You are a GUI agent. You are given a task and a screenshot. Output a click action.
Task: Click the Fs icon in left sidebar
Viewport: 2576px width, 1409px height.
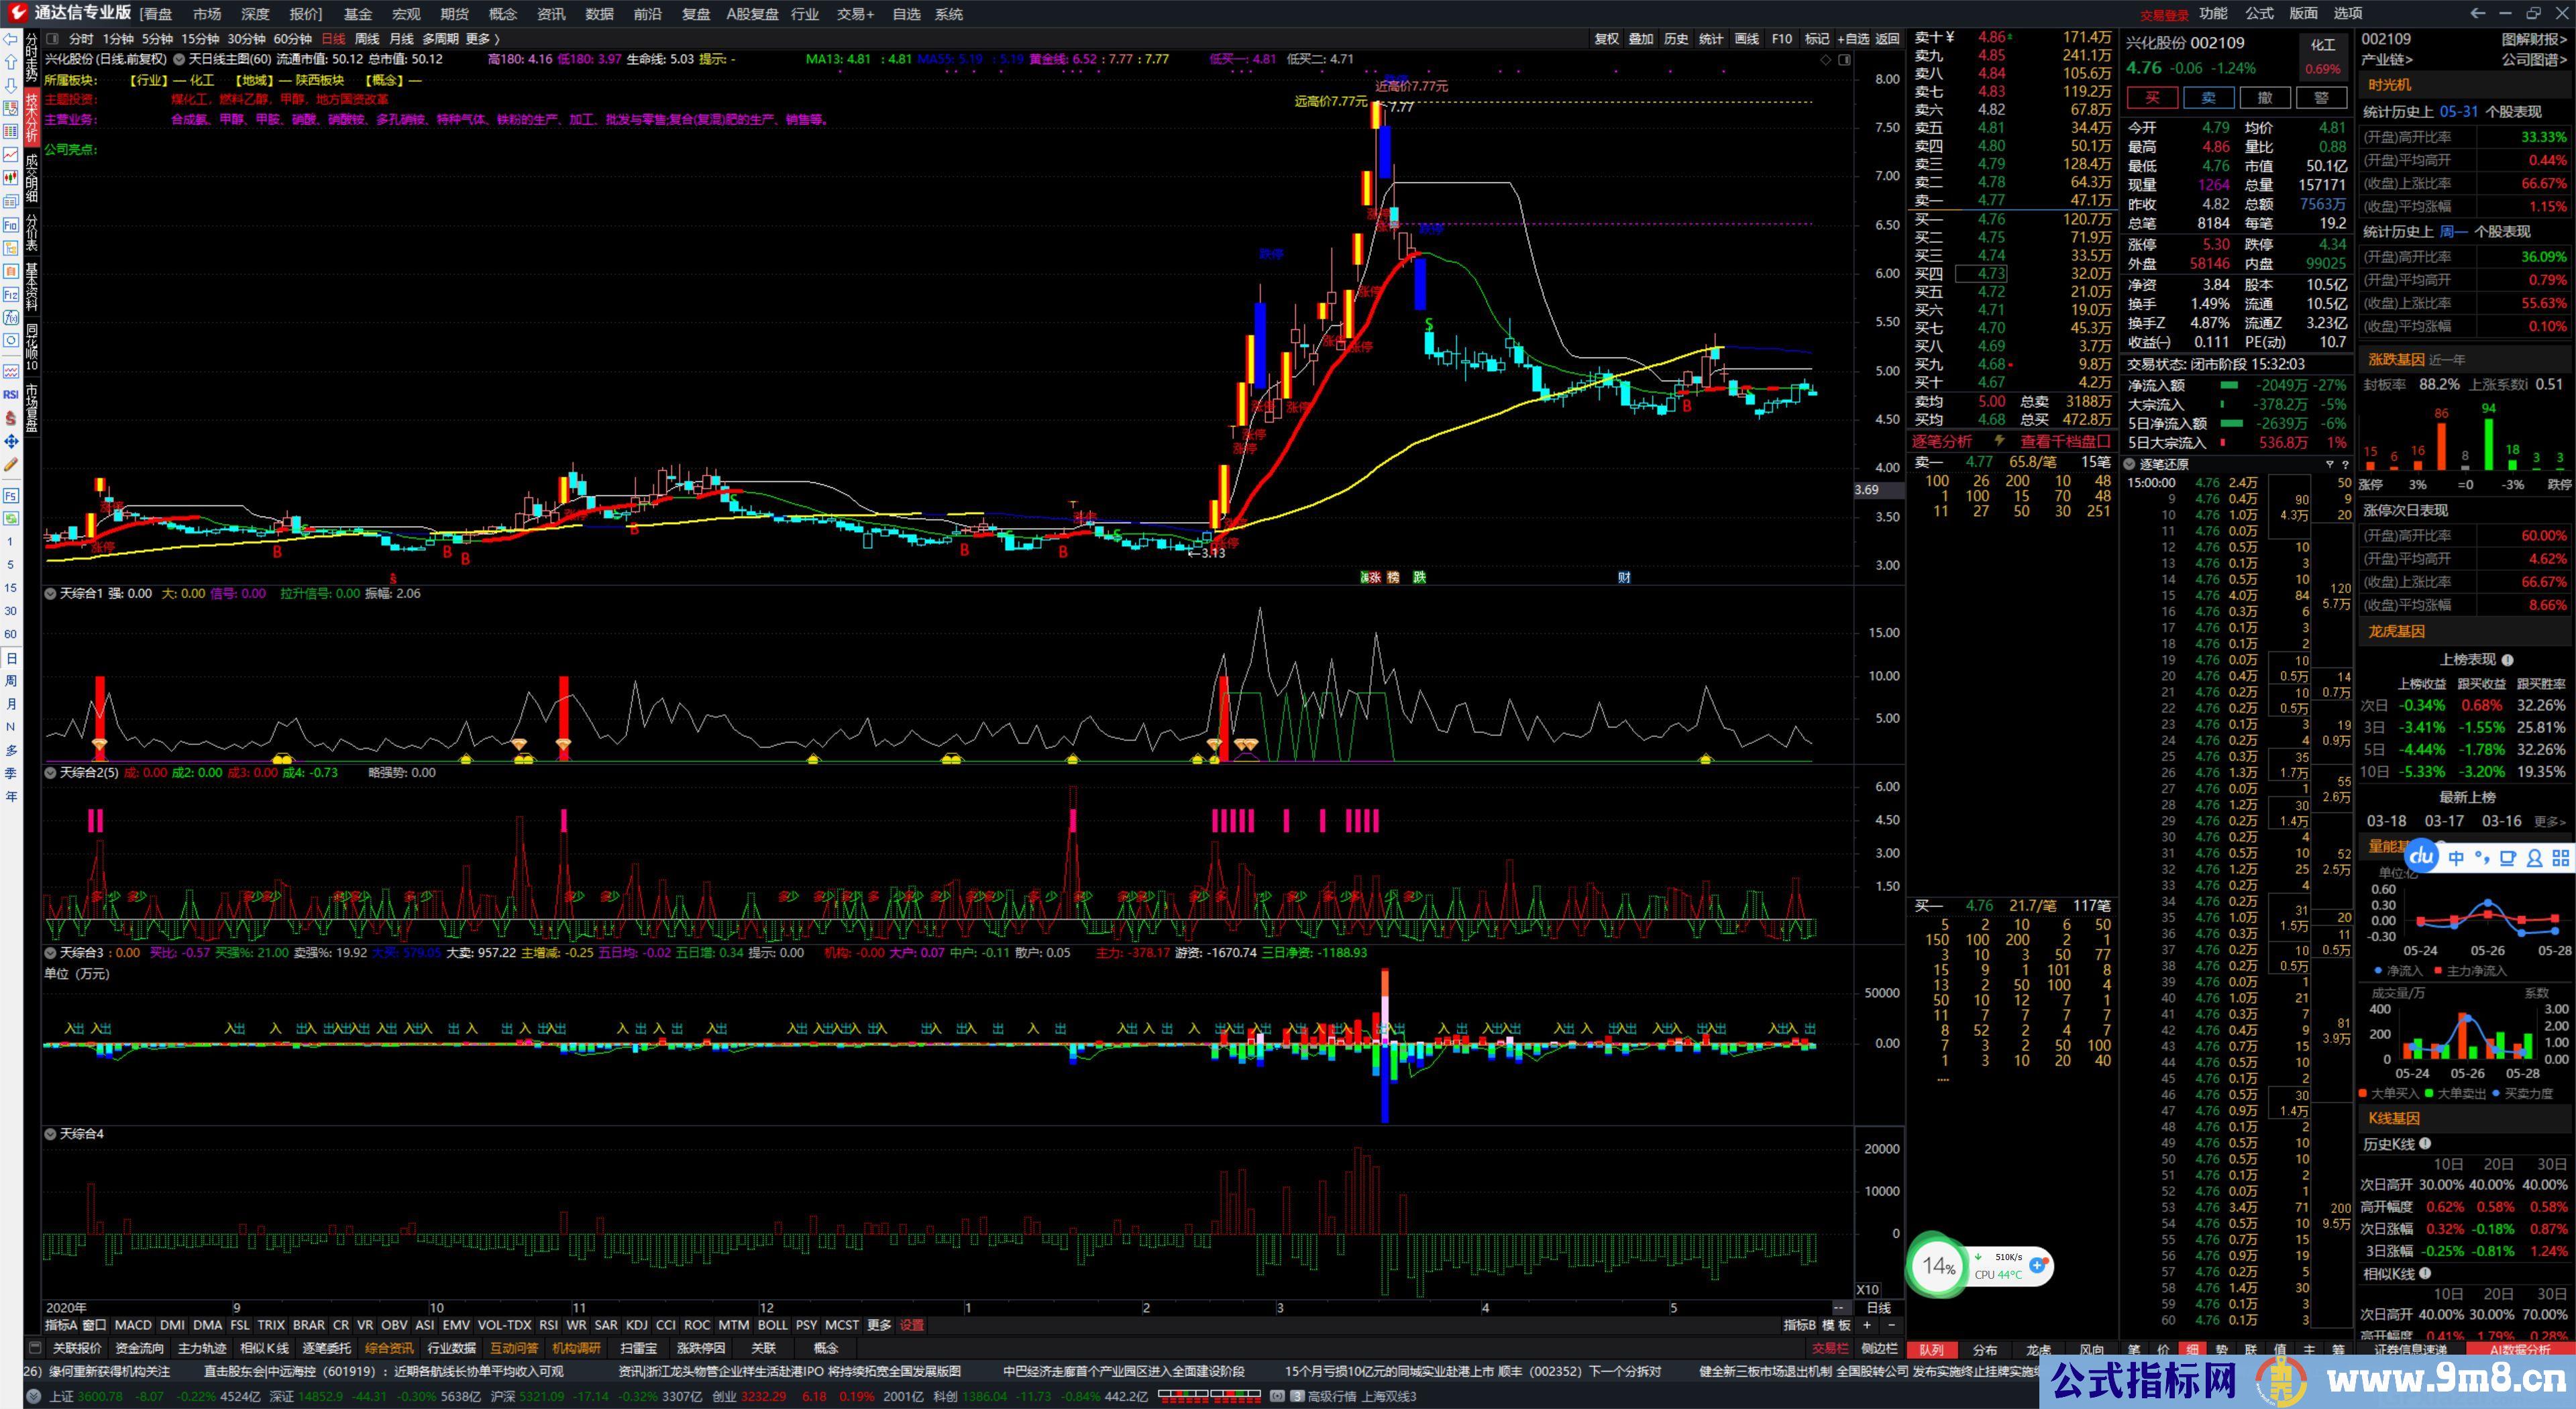click(11, 496)
